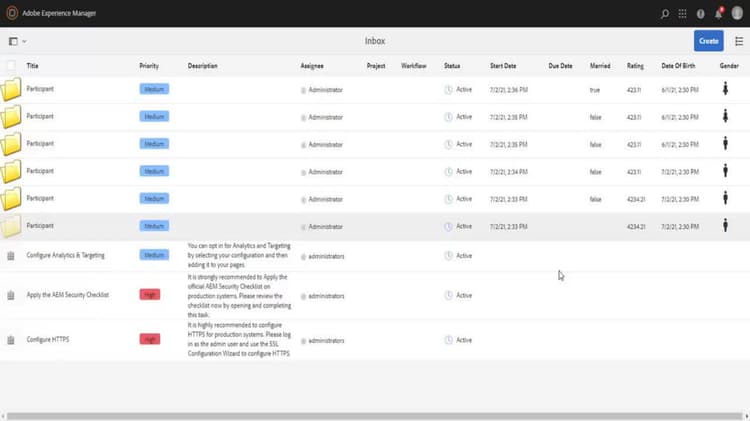Click the Due Date column header
Image resolution: width=750 pixels, height=421 pixels.
561,66
